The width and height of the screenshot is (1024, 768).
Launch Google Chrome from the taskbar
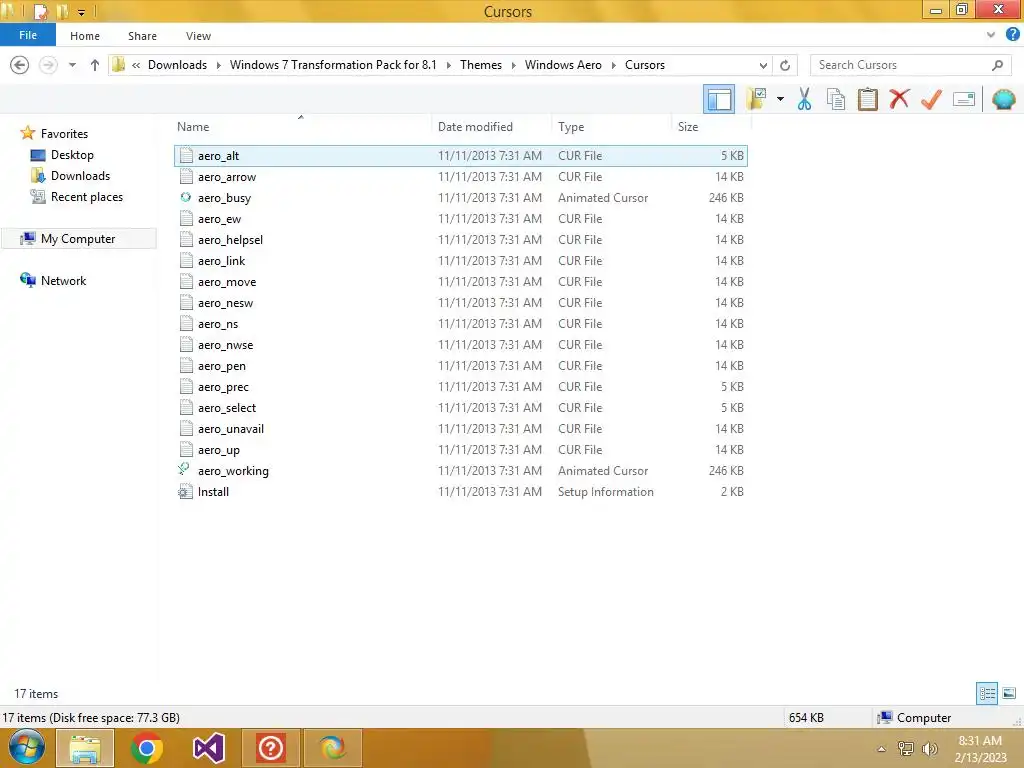(146, 748)
